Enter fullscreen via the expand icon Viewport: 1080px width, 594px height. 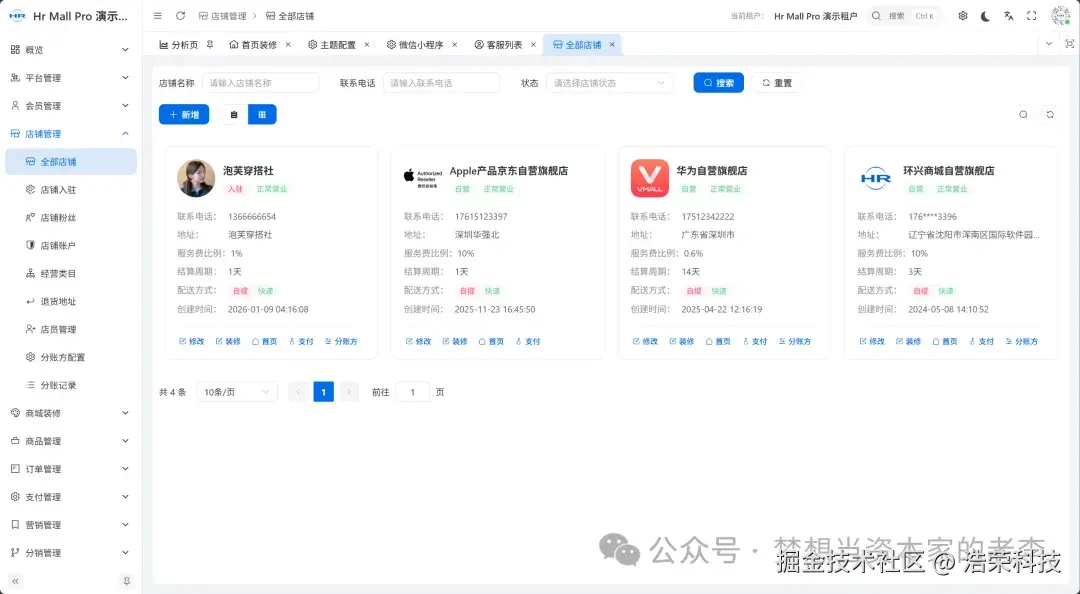point(1031,16)
